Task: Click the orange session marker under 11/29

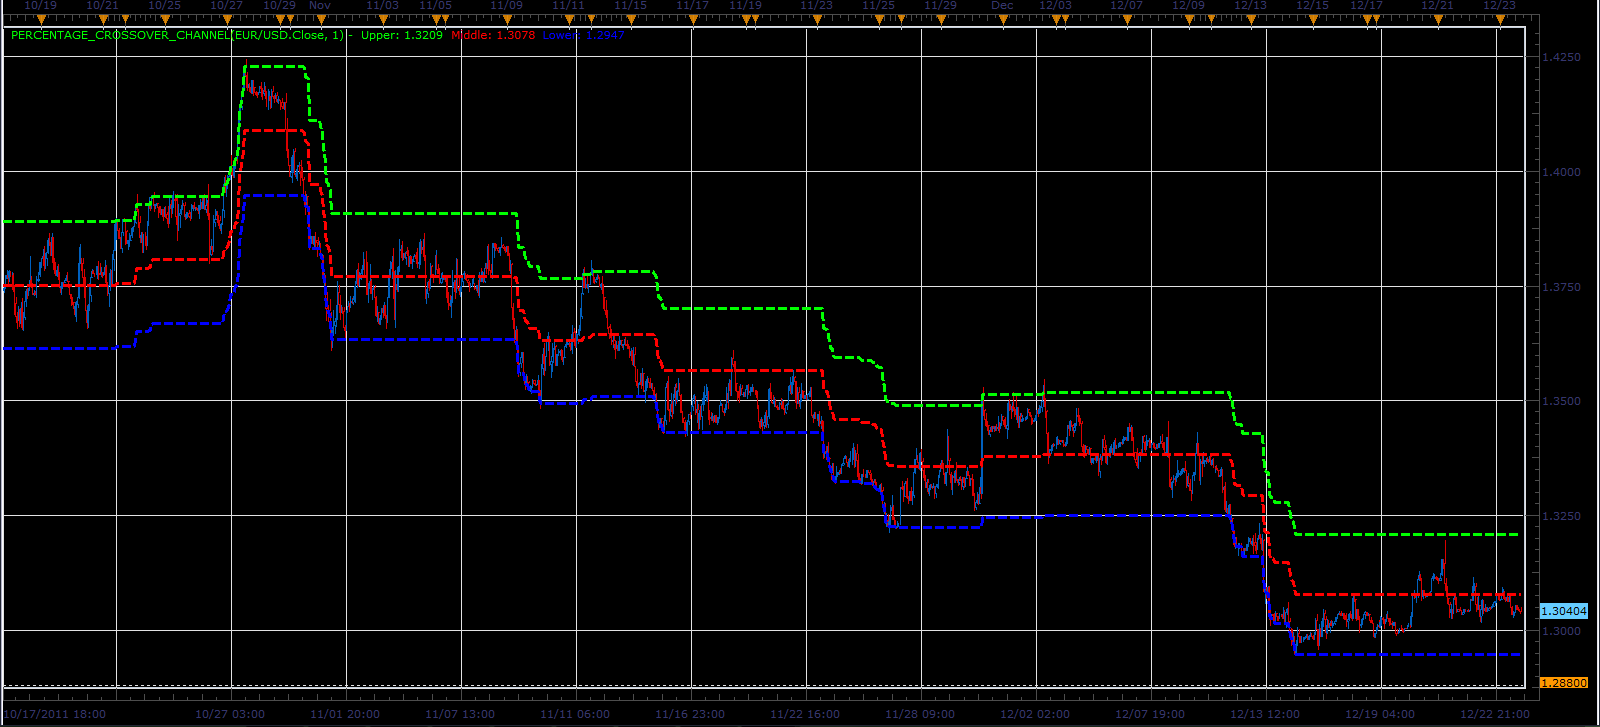Action: click(x=941, y=20)
